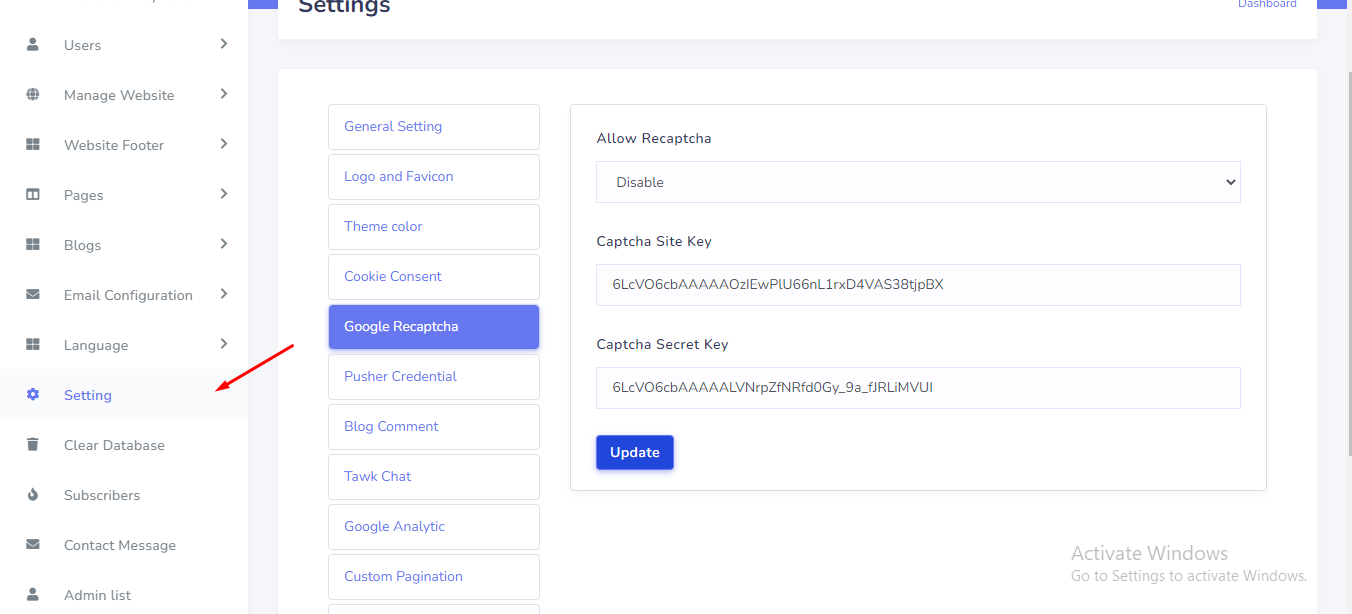This screenshot has height=614, width=1352.
Task: Click the Pages layout icon
Action: 33,195
